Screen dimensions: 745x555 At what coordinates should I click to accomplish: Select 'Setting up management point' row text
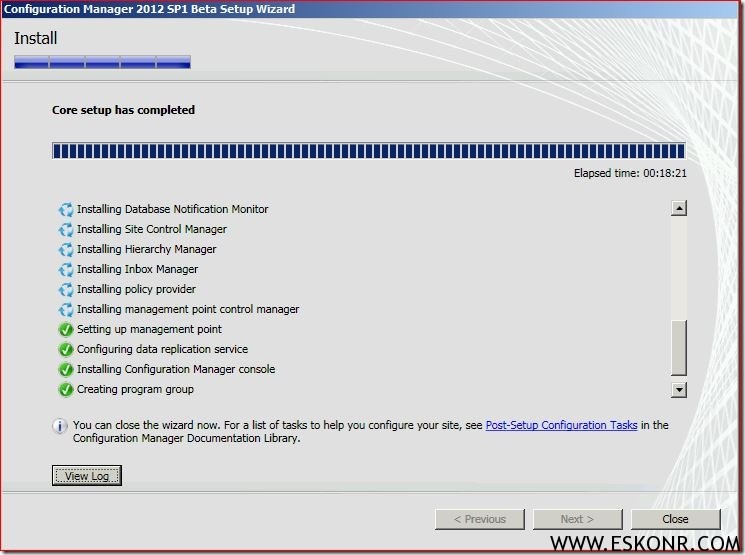pos(149,329)
